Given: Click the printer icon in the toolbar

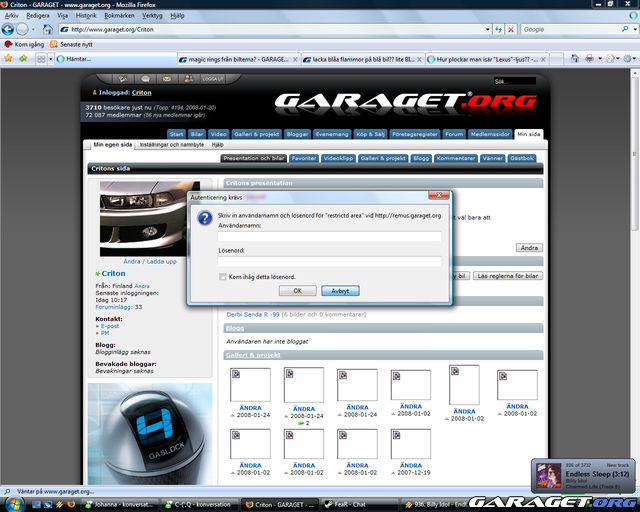Looking at the screenshot, I should pyautogui.click(x=589, y=59).
